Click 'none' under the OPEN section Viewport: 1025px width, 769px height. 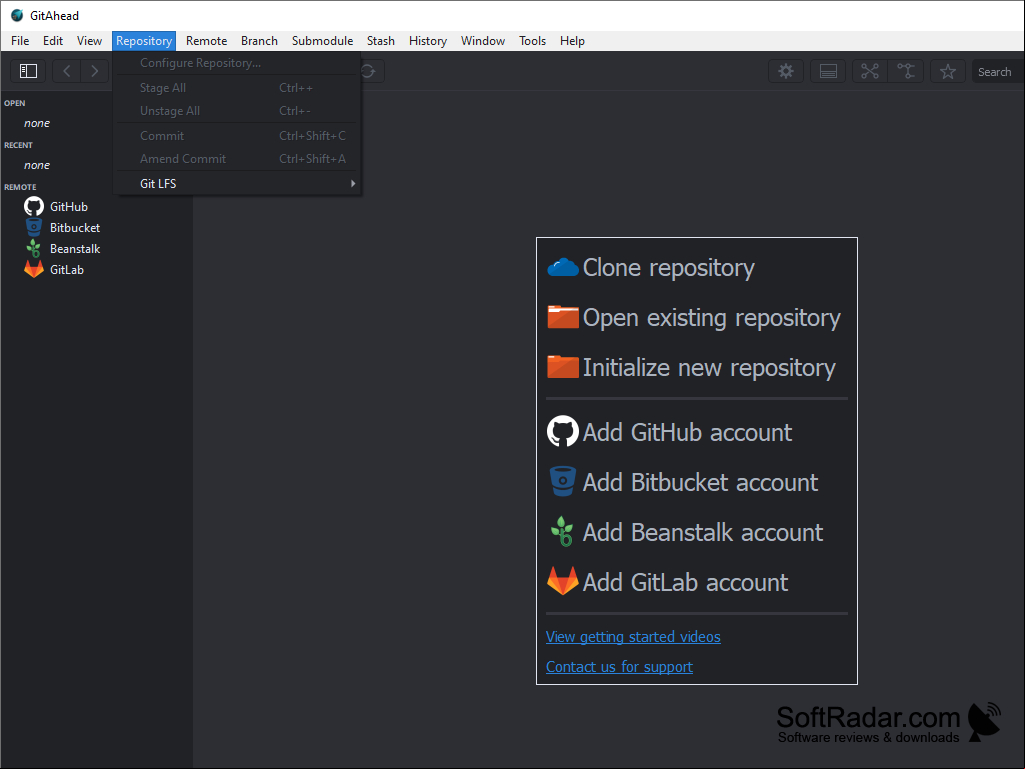37,123
